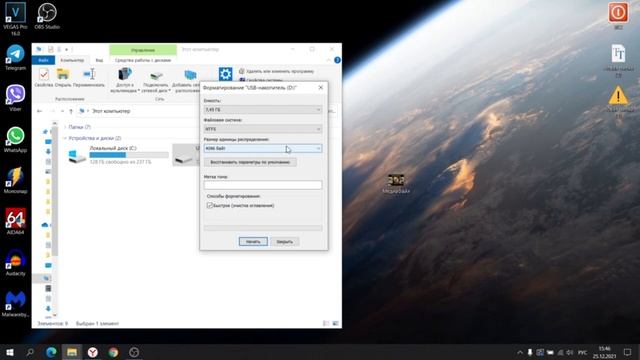This screenshot has height=360, width=640.
Task: Click the volume icon in system tray
Action: [x=570, y=352]
